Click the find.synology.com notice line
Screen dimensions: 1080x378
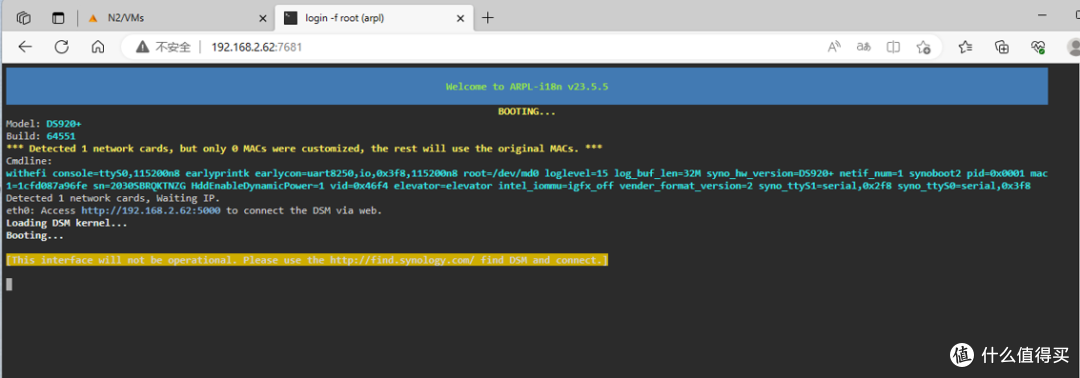[x=307, y=260]
